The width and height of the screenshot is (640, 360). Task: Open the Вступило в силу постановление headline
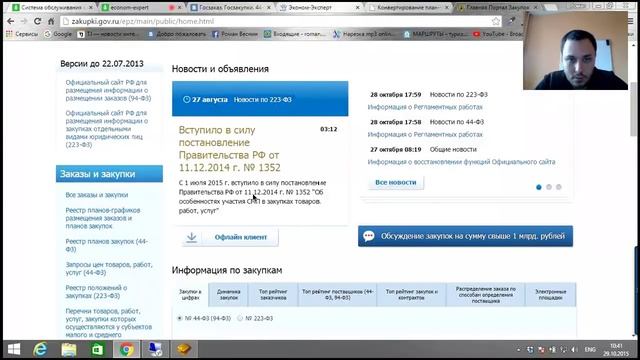[x=229, y=149]
